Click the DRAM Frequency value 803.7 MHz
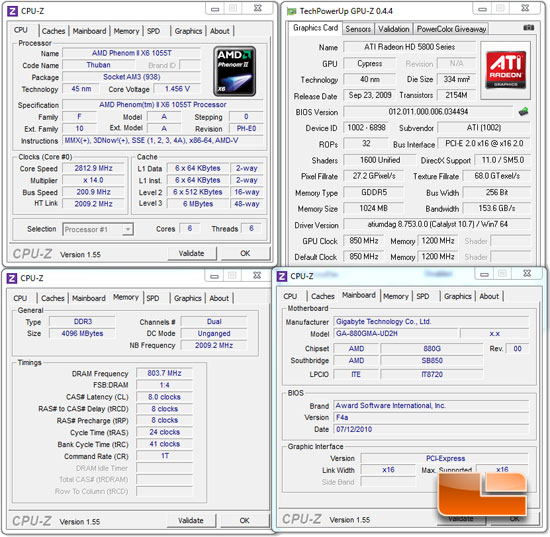 pos(164,373)
